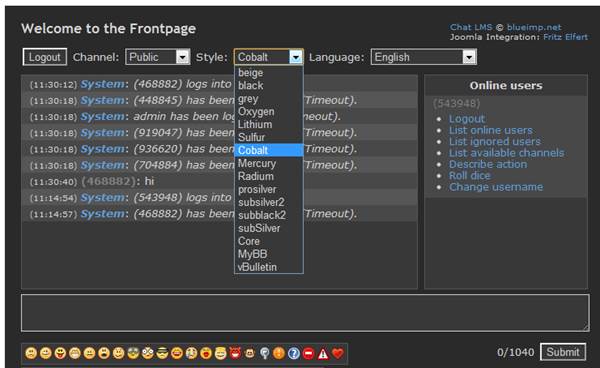
Task: Click the (543948) logs into message
Action: (x=220, y=197)
